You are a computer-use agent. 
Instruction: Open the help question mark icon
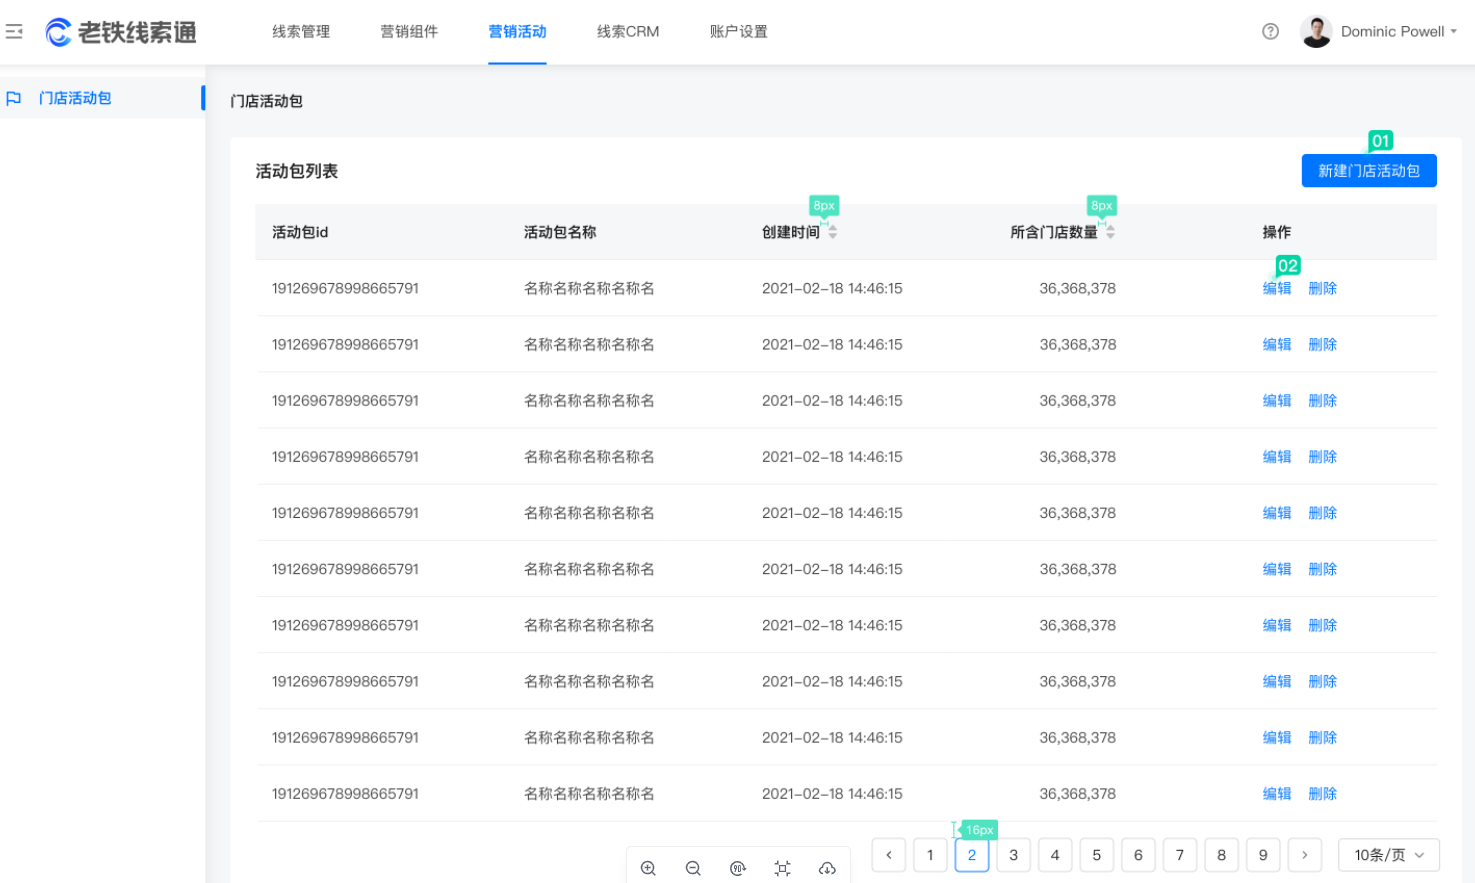coord(1271,31)
